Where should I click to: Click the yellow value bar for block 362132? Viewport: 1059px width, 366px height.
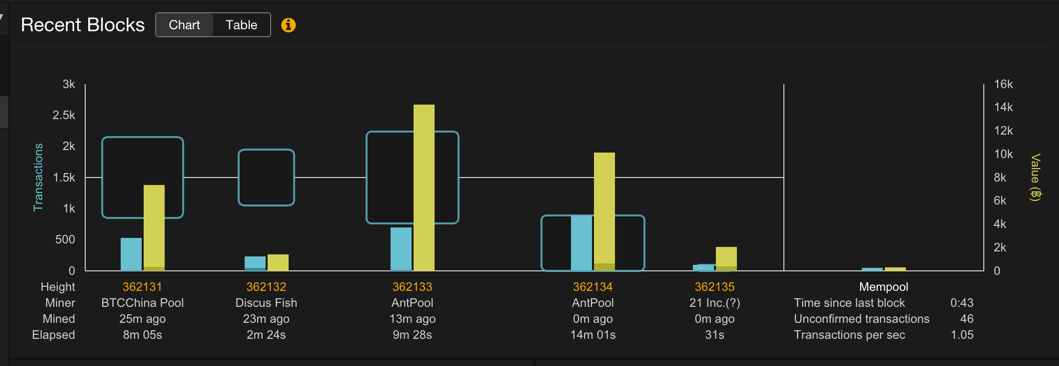[x=278, y=262]
